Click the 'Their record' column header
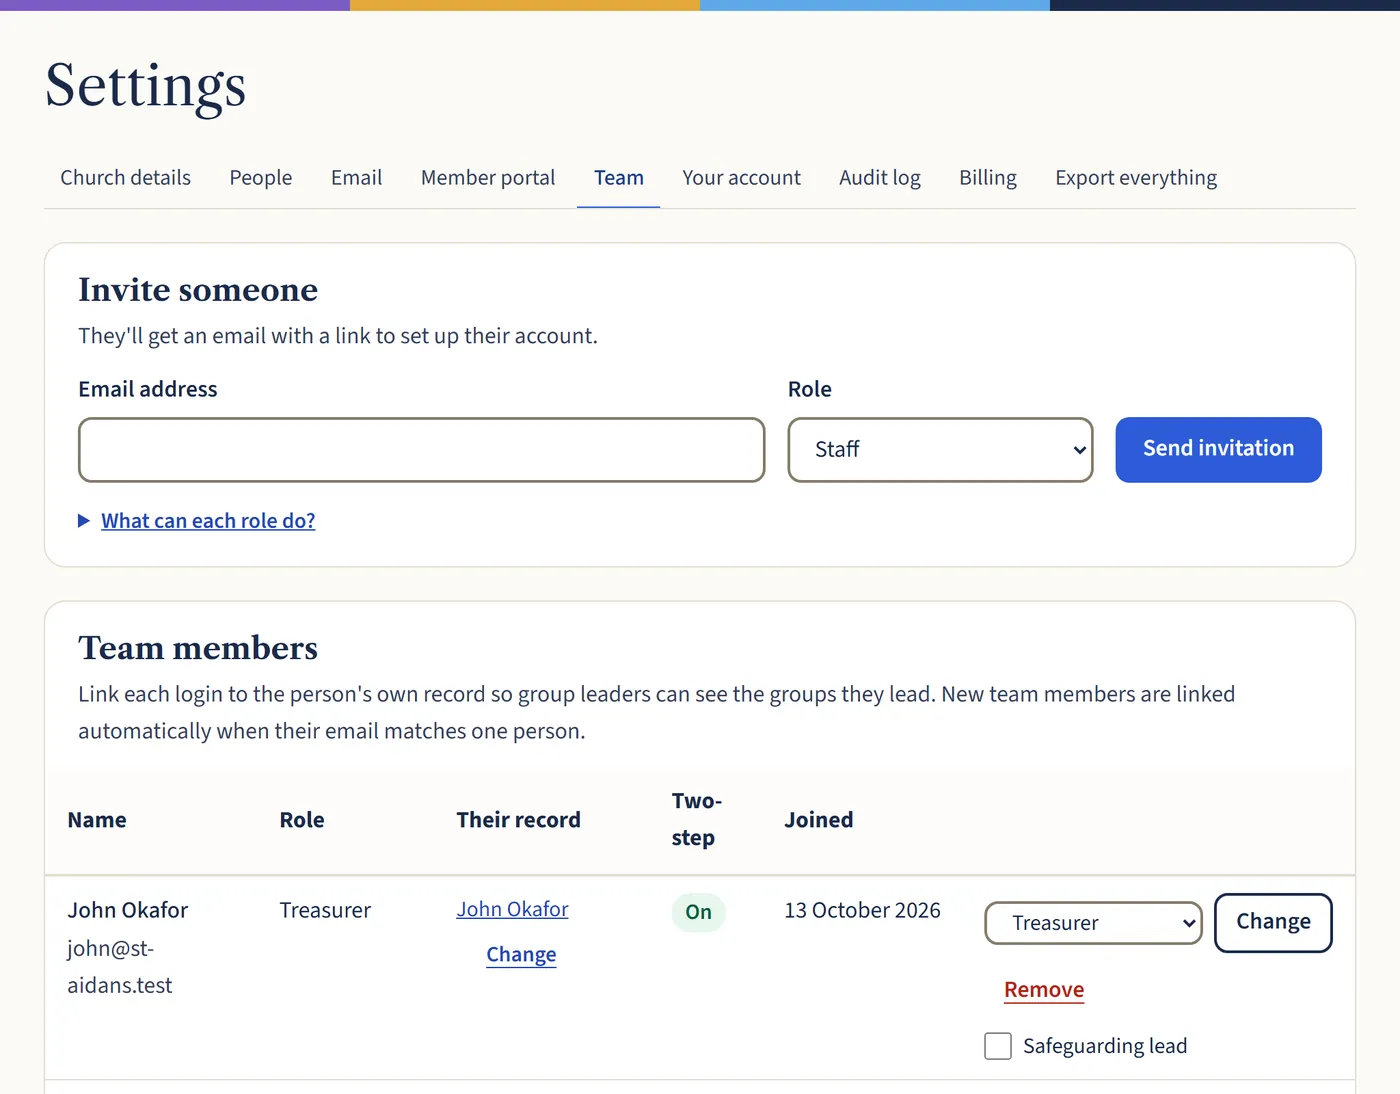The height and width of the screenshot is (1094, 1400). click(x=518, y=820)
